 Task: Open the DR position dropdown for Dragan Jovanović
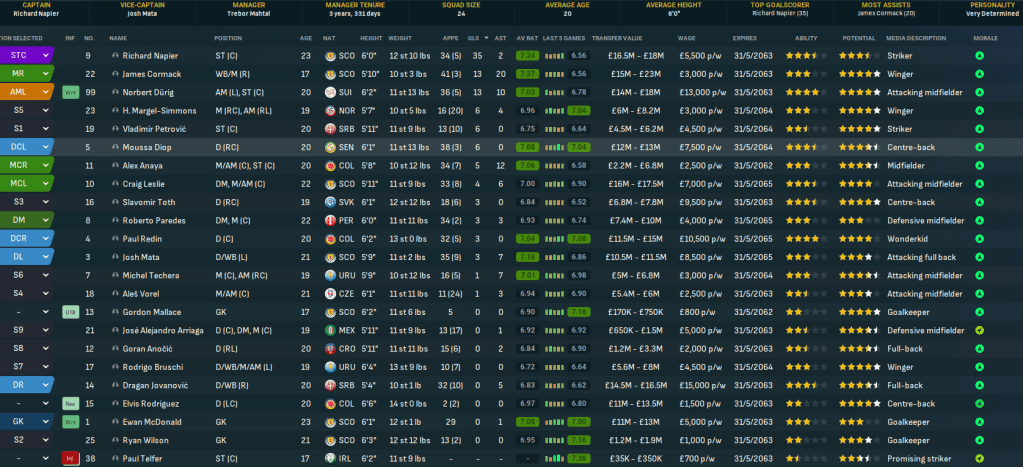(x=45, y=385)
